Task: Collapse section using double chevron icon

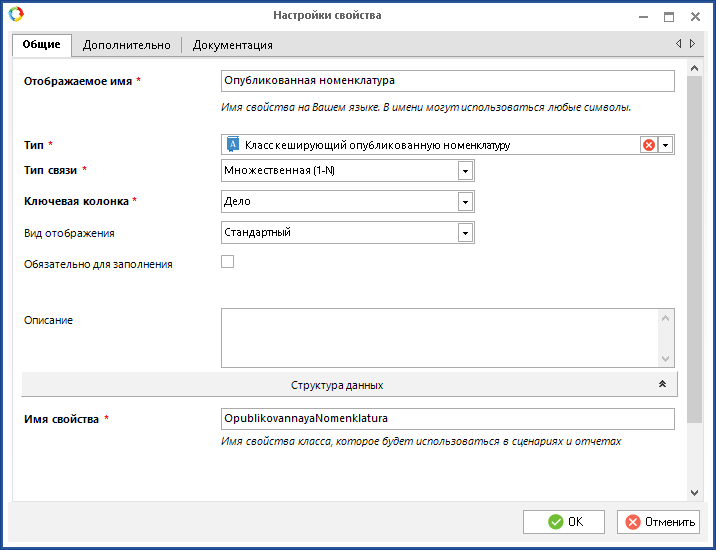Action: click(662, 385)
